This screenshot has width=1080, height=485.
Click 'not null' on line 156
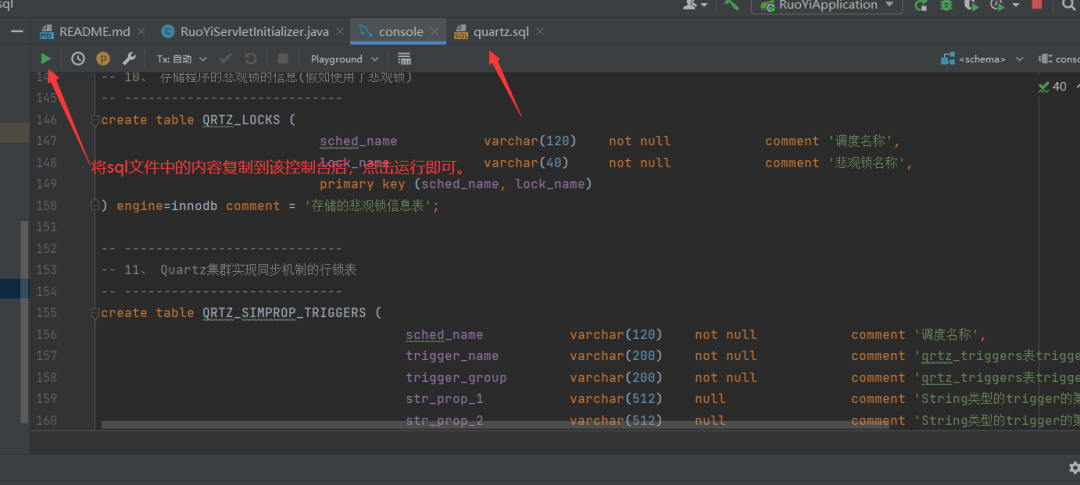click(725, 334)
